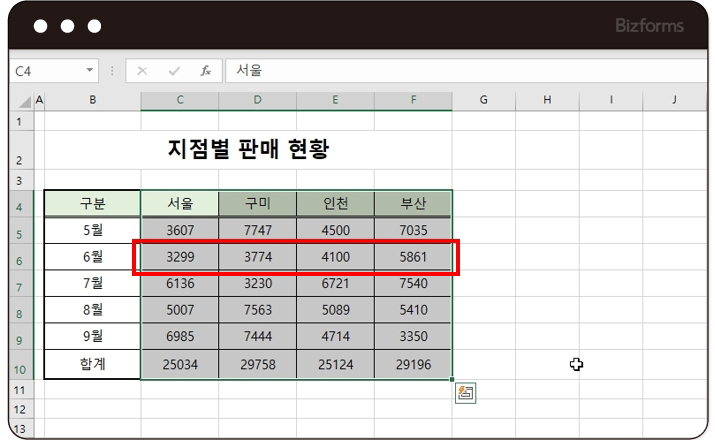Click the Select All corner triangle

25,101
